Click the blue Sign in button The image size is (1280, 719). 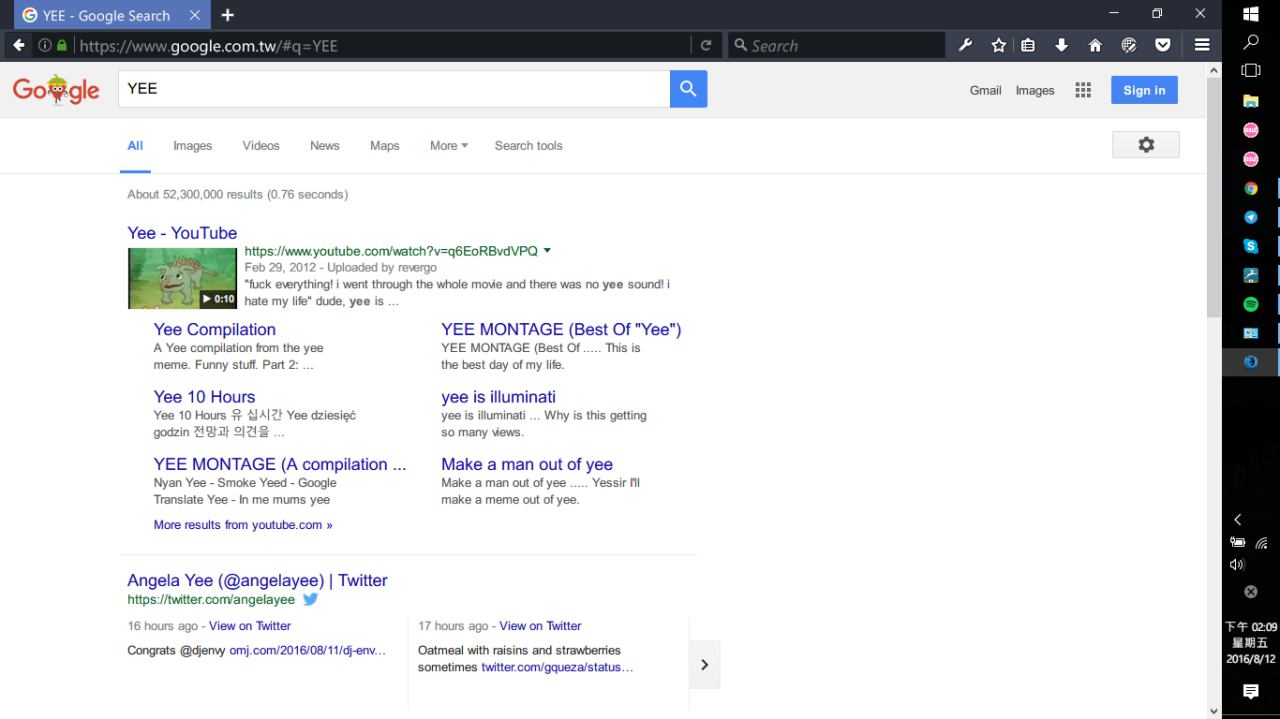1144,90
